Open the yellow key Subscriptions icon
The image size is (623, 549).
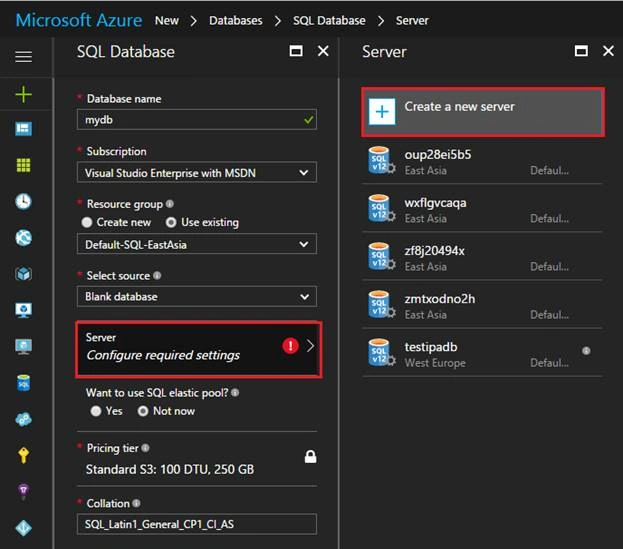[23, 455]
